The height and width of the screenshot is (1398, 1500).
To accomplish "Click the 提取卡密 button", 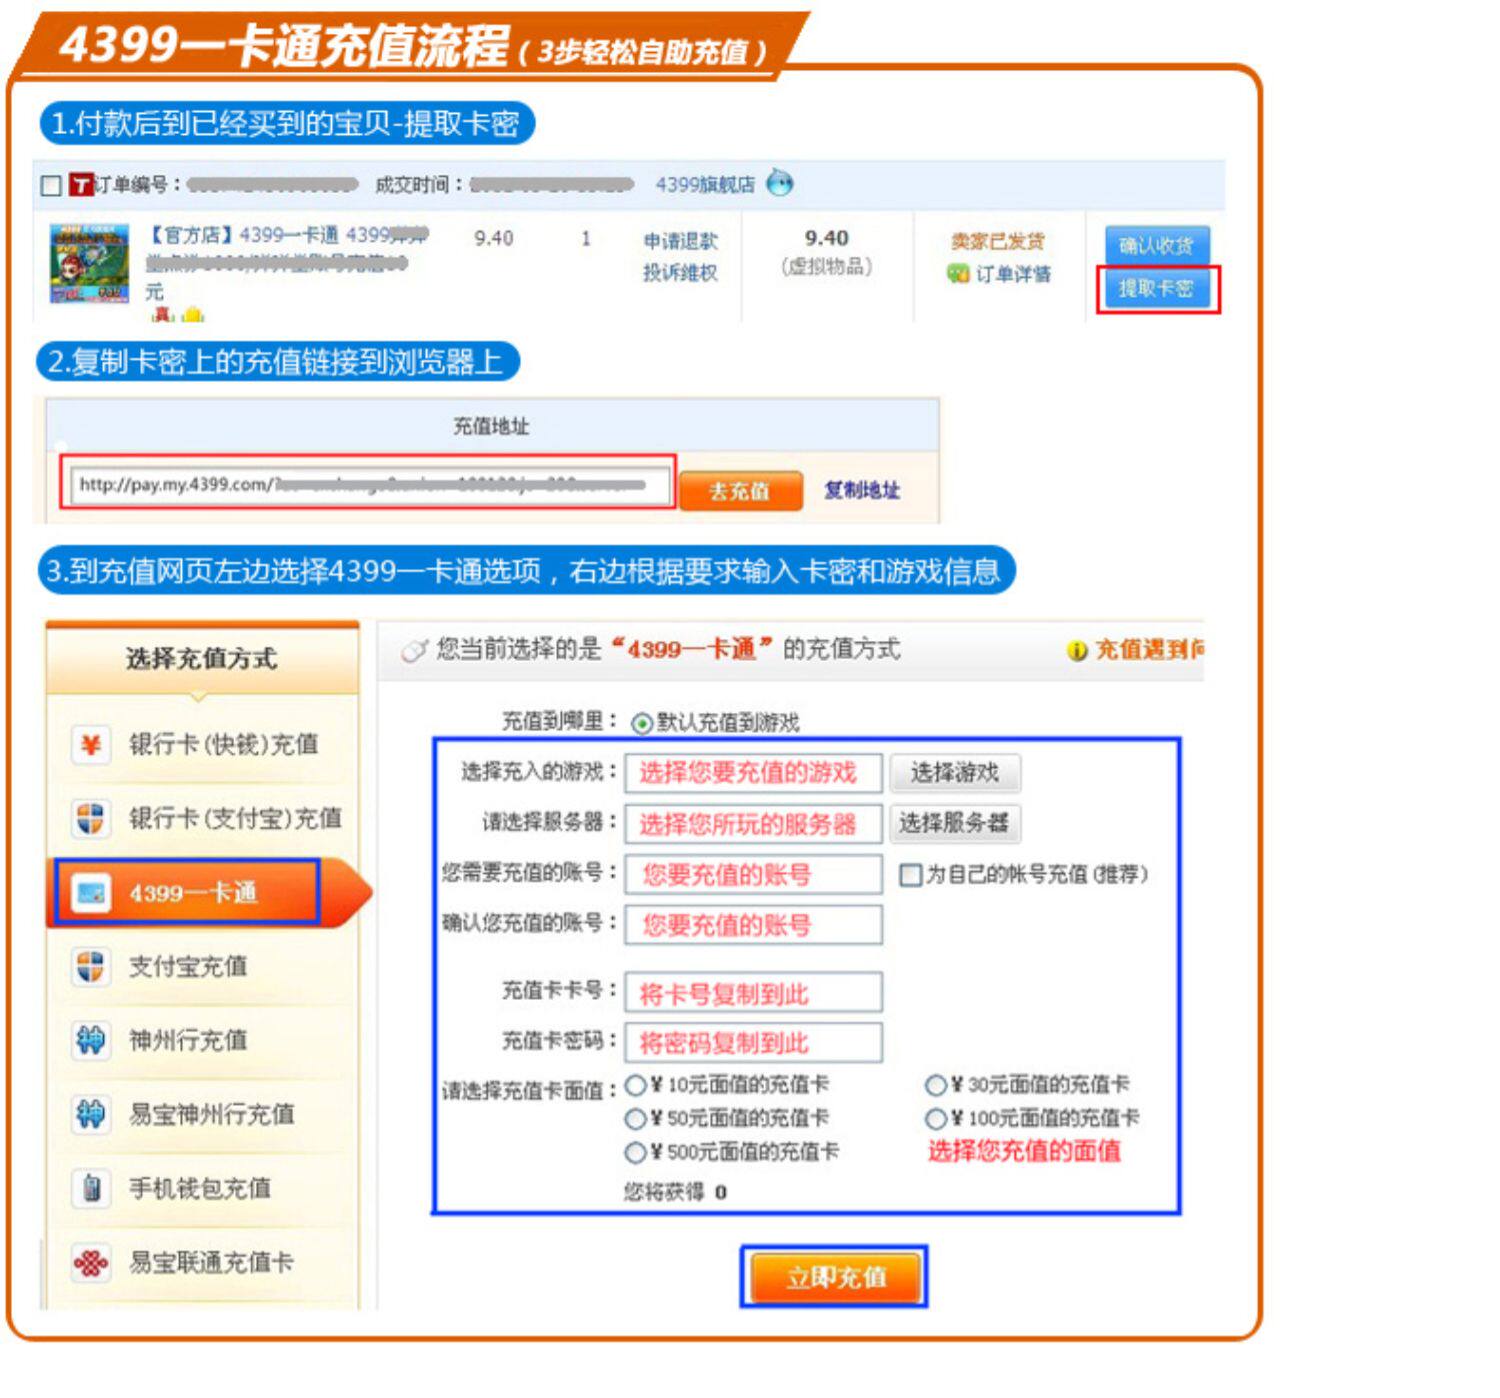I will 1156,289.
